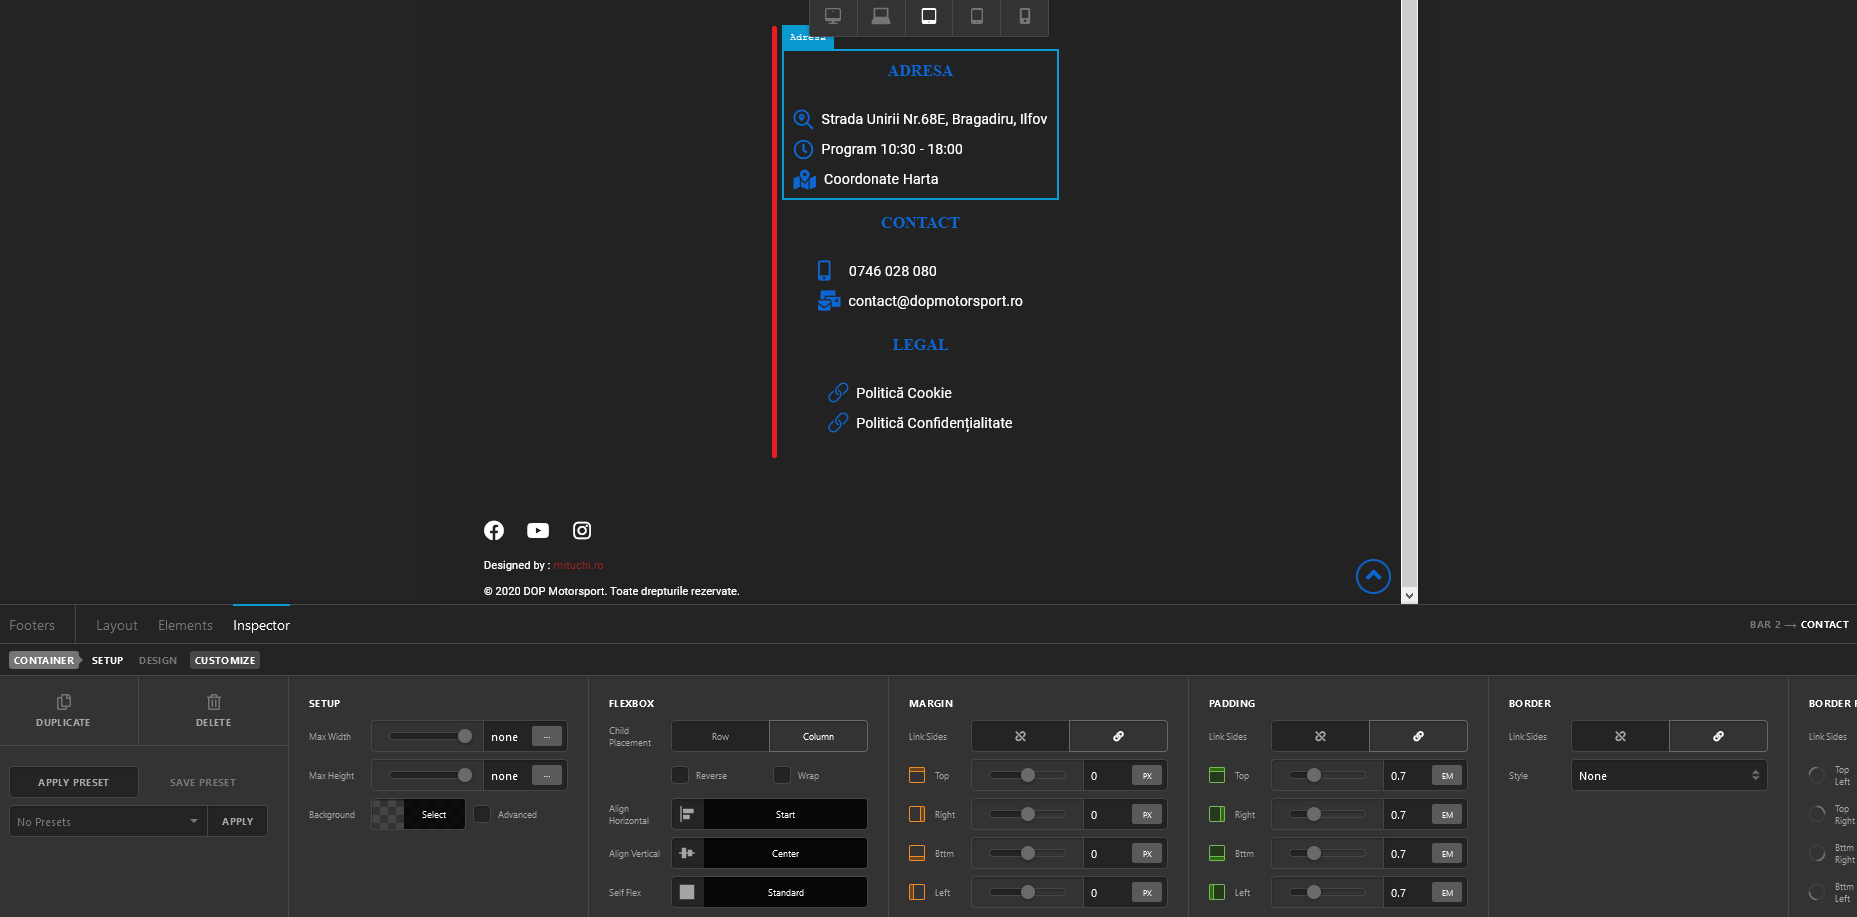Click the Margin Right side icon

click(917, 814)
